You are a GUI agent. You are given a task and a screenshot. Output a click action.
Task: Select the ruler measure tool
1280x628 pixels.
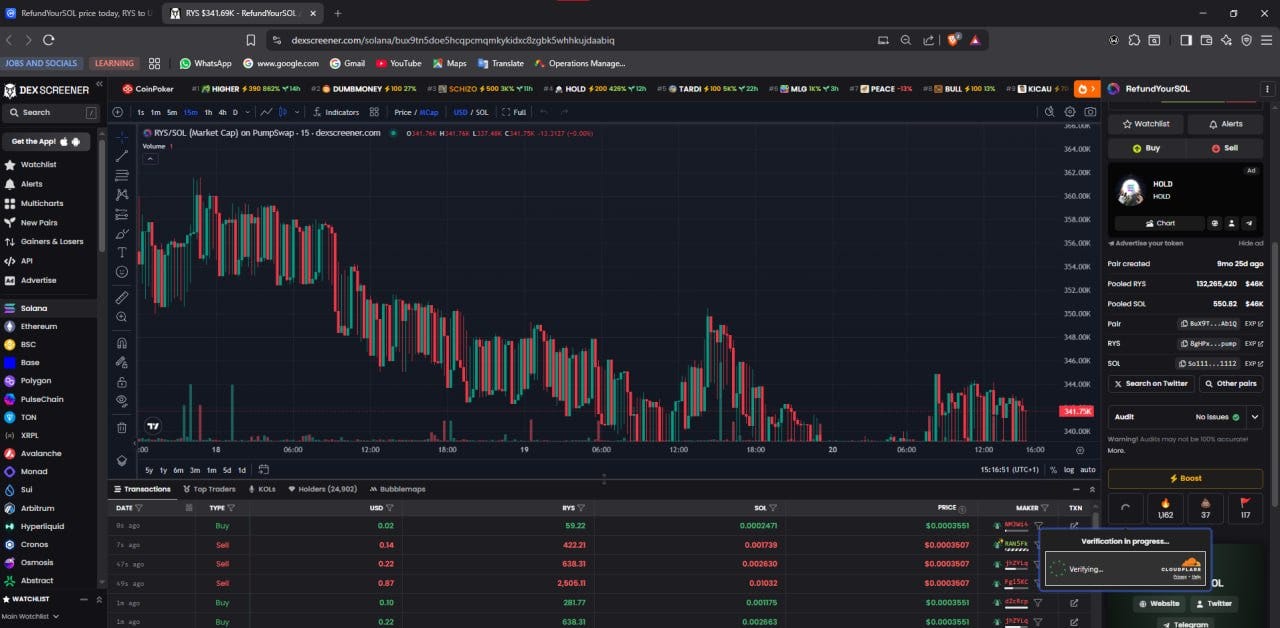click(122, 297)
